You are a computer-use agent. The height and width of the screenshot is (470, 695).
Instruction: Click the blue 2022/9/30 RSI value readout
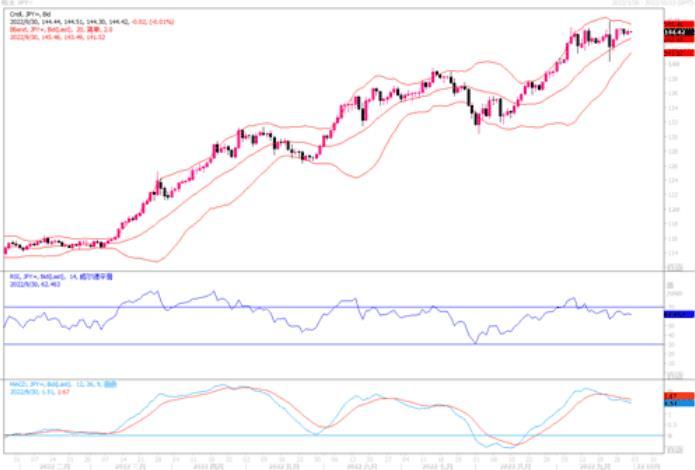pyautogui.click(x=35, y=284)
